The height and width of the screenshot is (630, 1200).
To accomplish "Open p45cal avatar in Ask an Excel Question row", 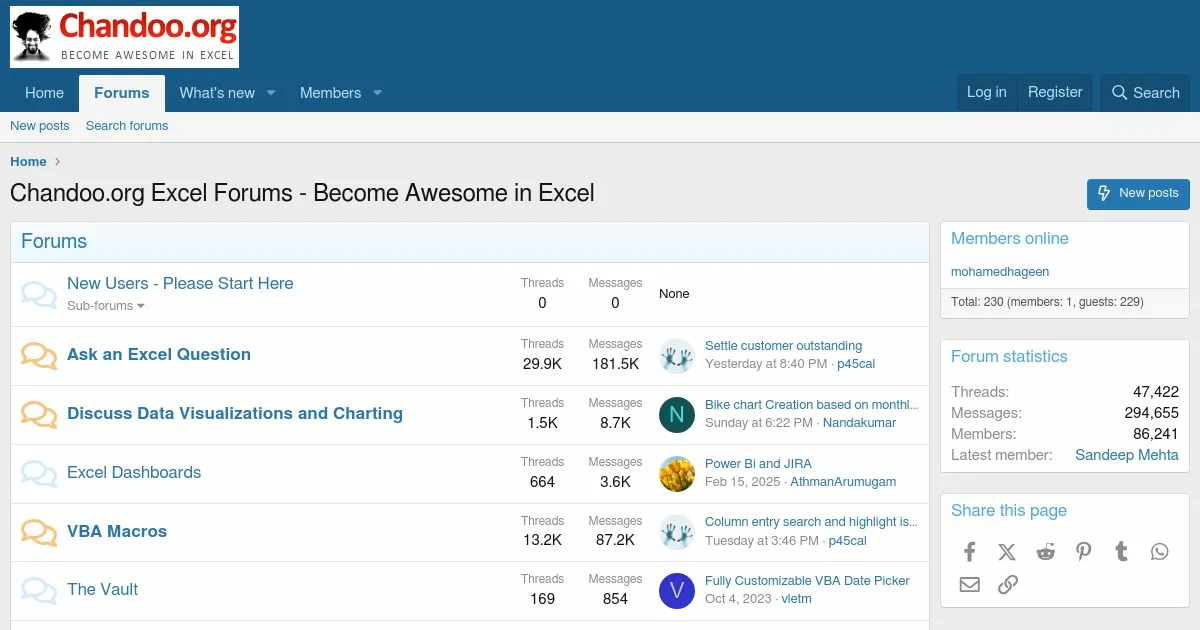I will click(x=677, y=355).
